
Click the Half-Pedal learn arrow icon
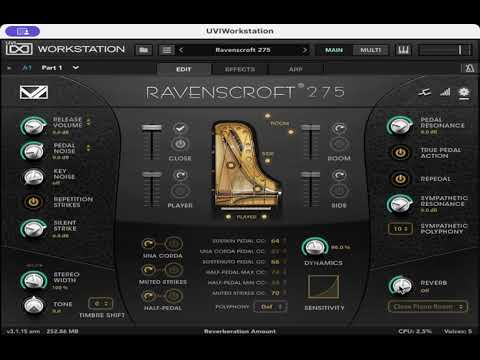click(148, 296)
